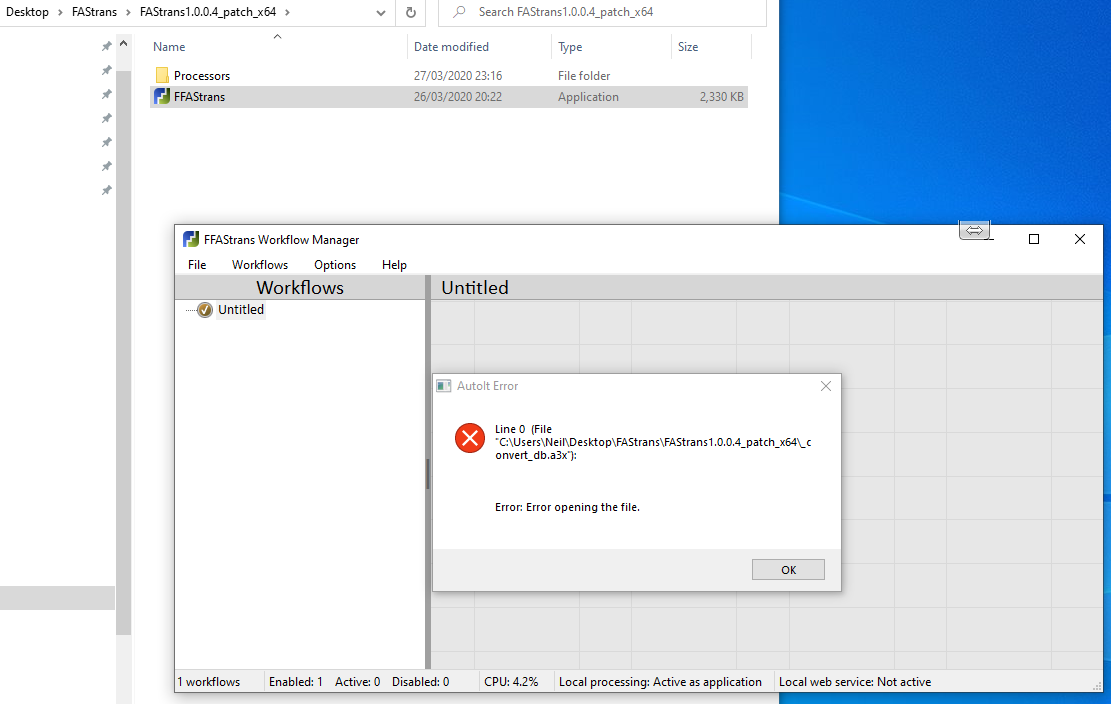Image resolution: width=1111 pixels, height=704 pixels.
Task: Click the 'CPU: 4.2%' status entry
Action: [x=511, y=682]
